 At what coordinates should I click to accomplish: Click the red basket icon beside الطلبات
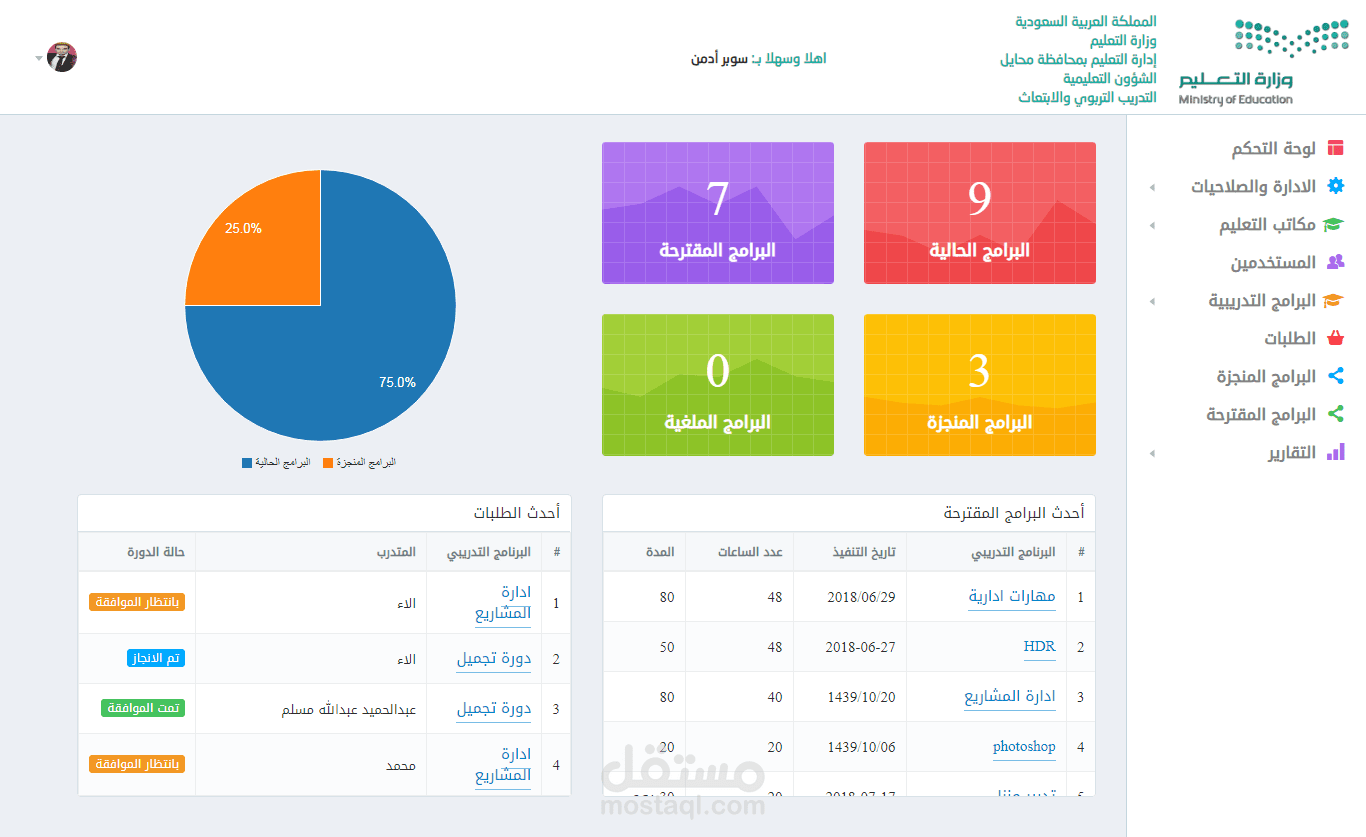tap(1337, 338)
